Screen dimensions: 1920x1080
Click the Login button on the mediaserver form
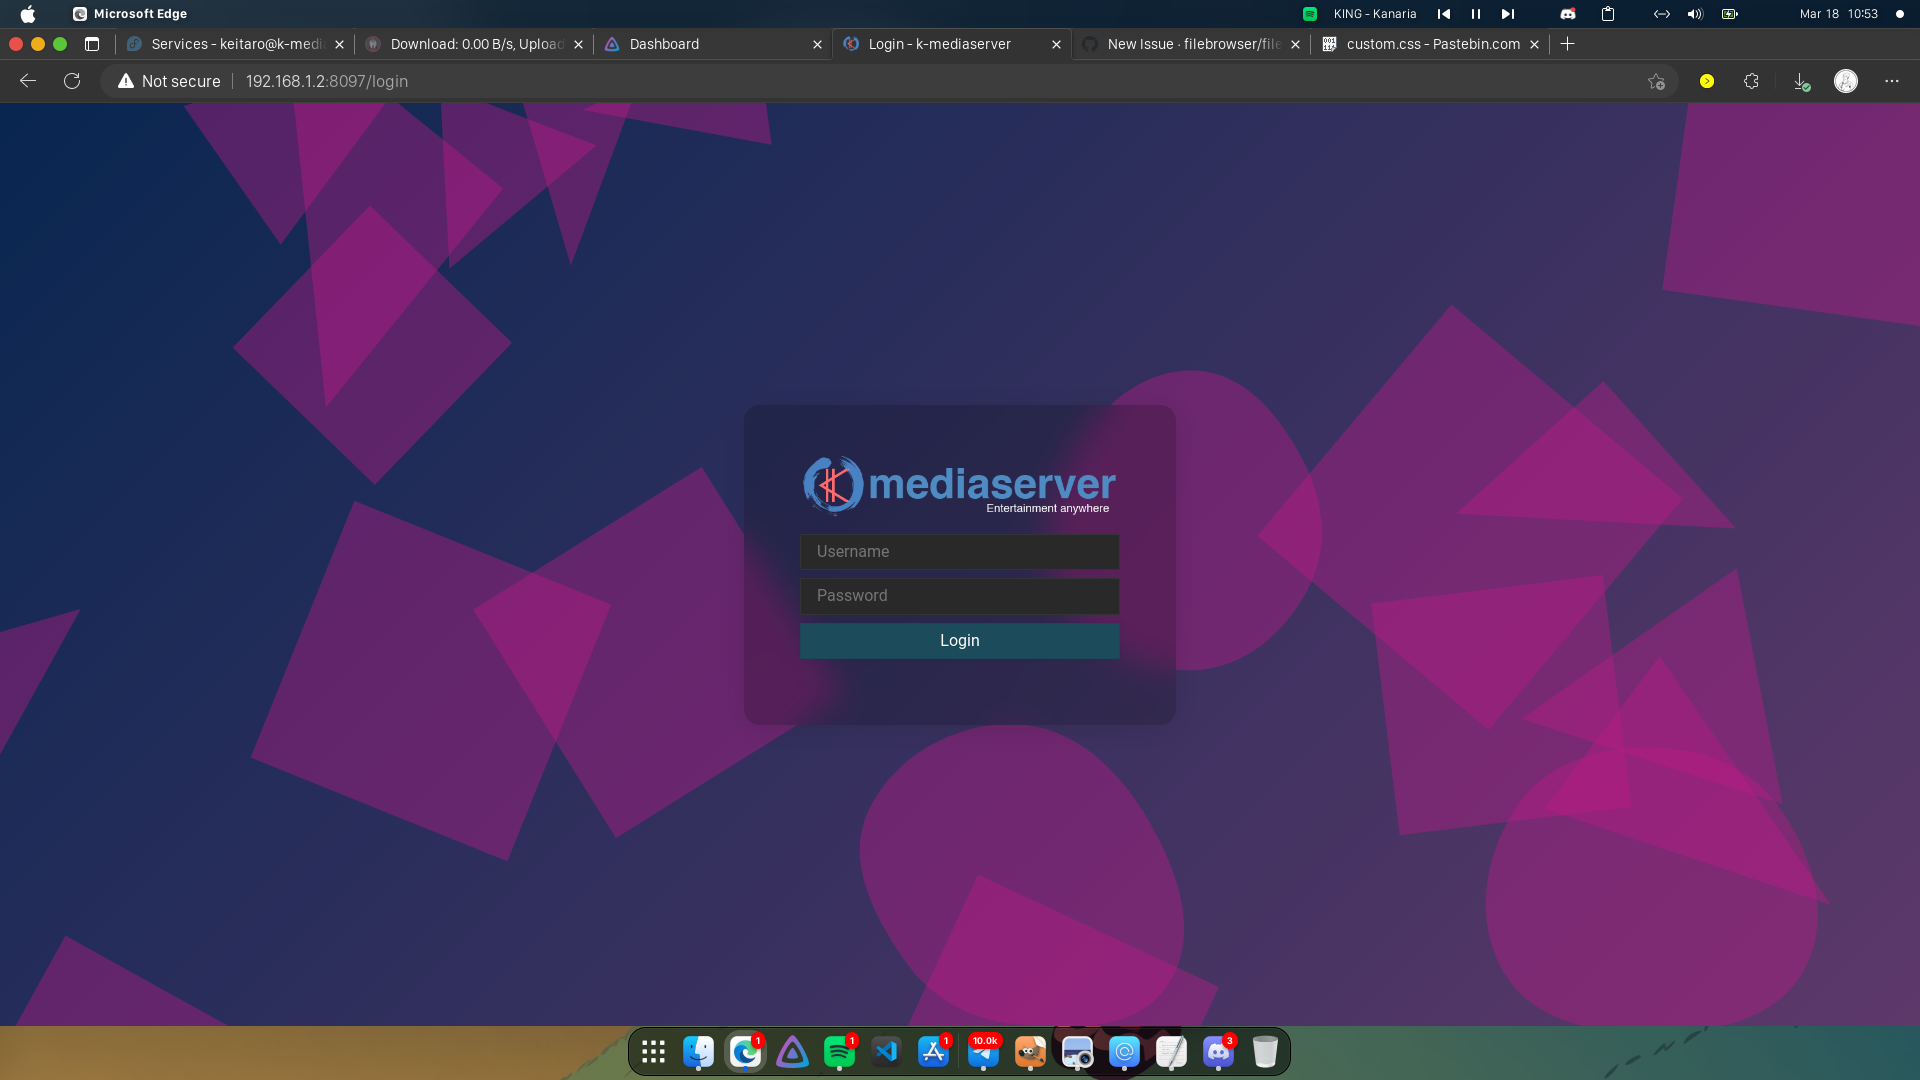click(959, 640)
